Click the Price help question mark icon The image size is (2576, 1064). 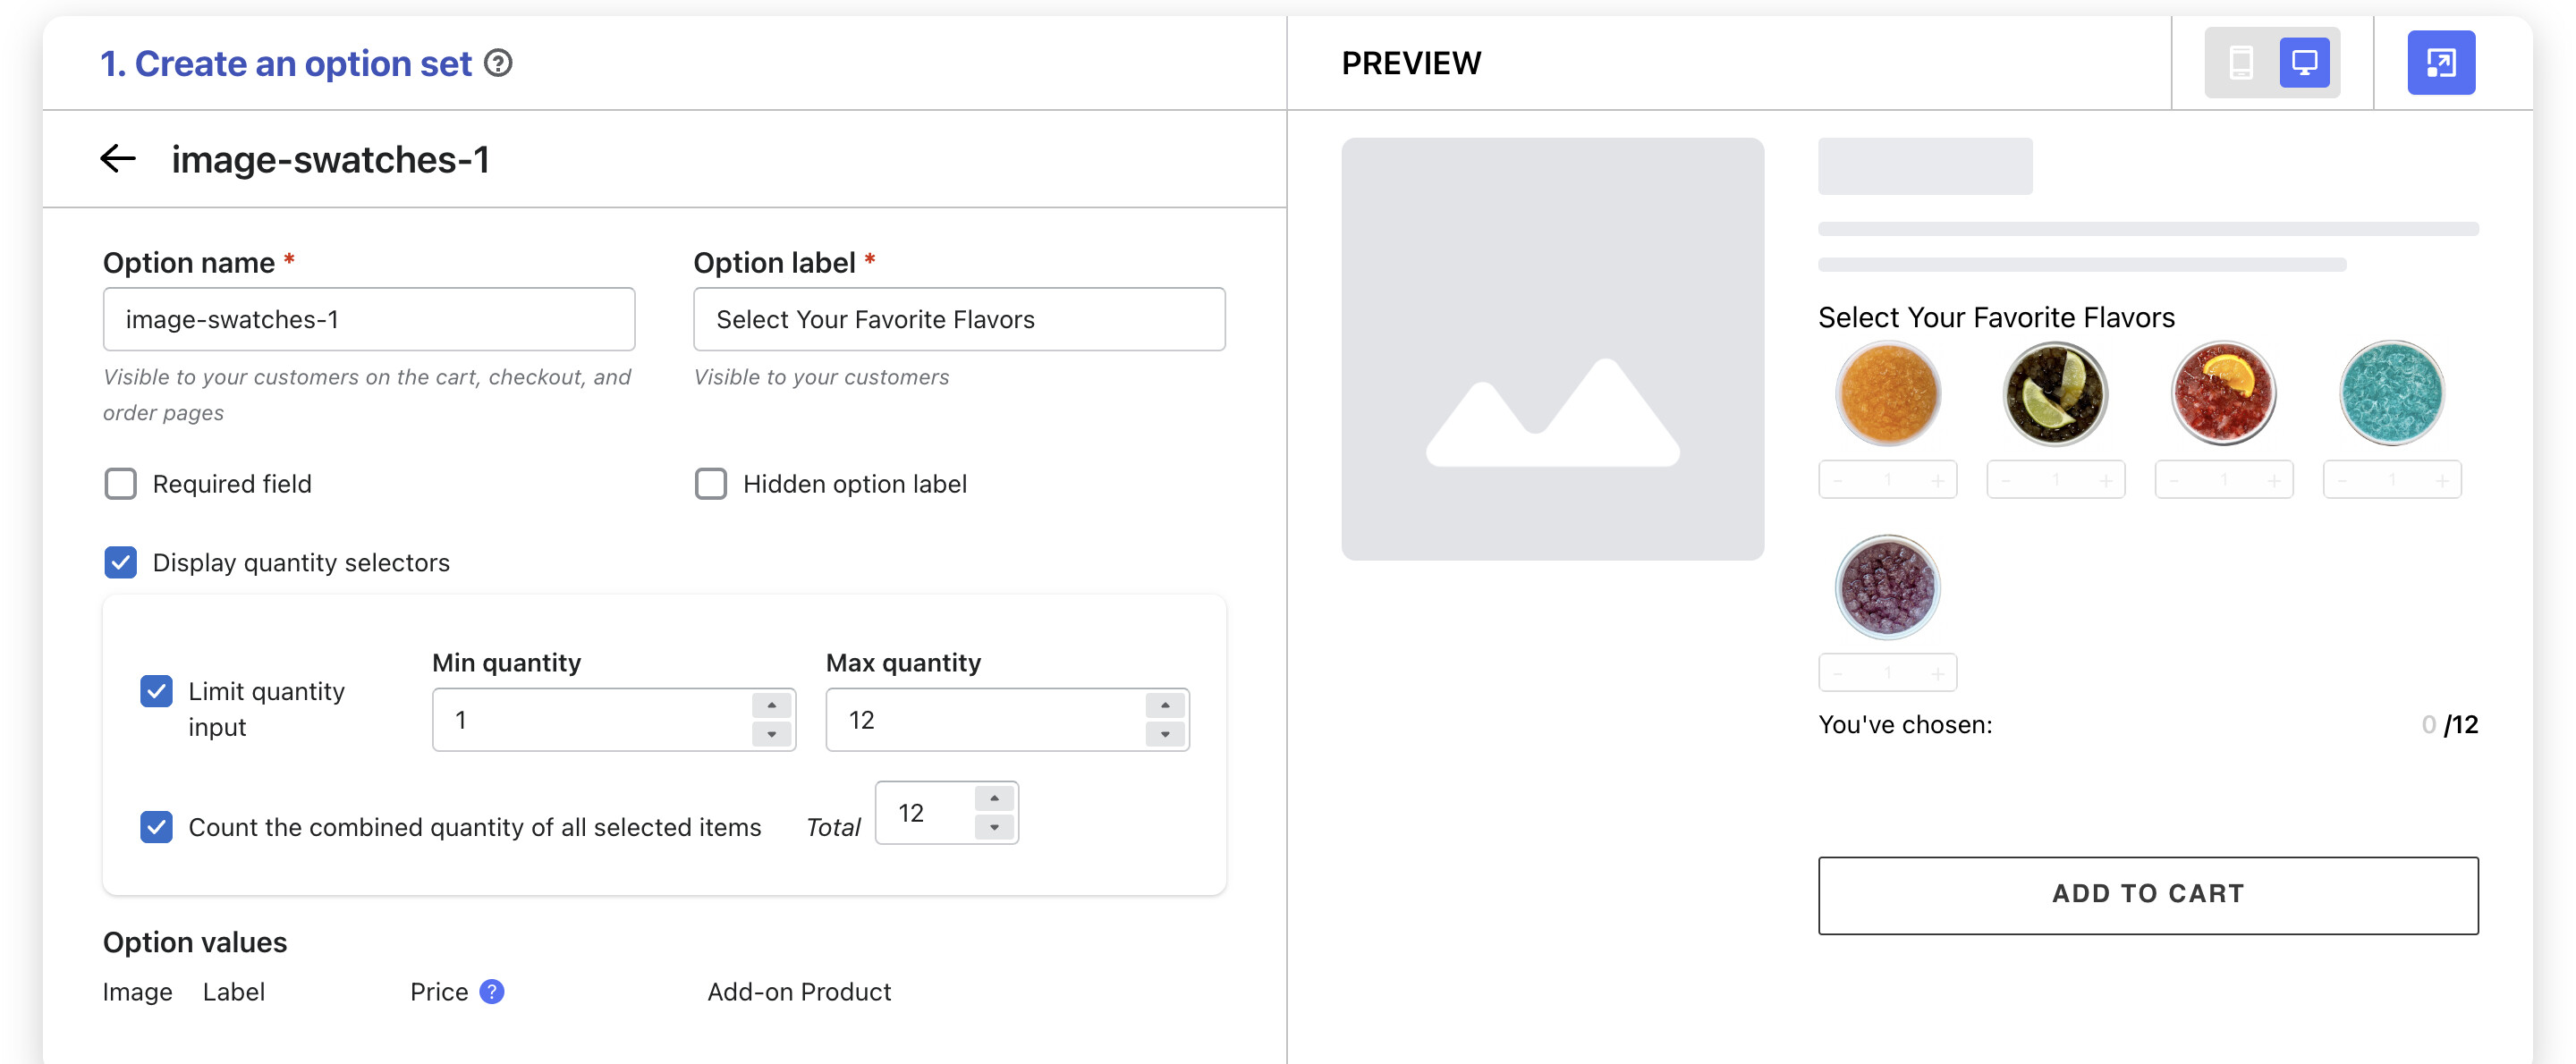[x=492, y=991]
